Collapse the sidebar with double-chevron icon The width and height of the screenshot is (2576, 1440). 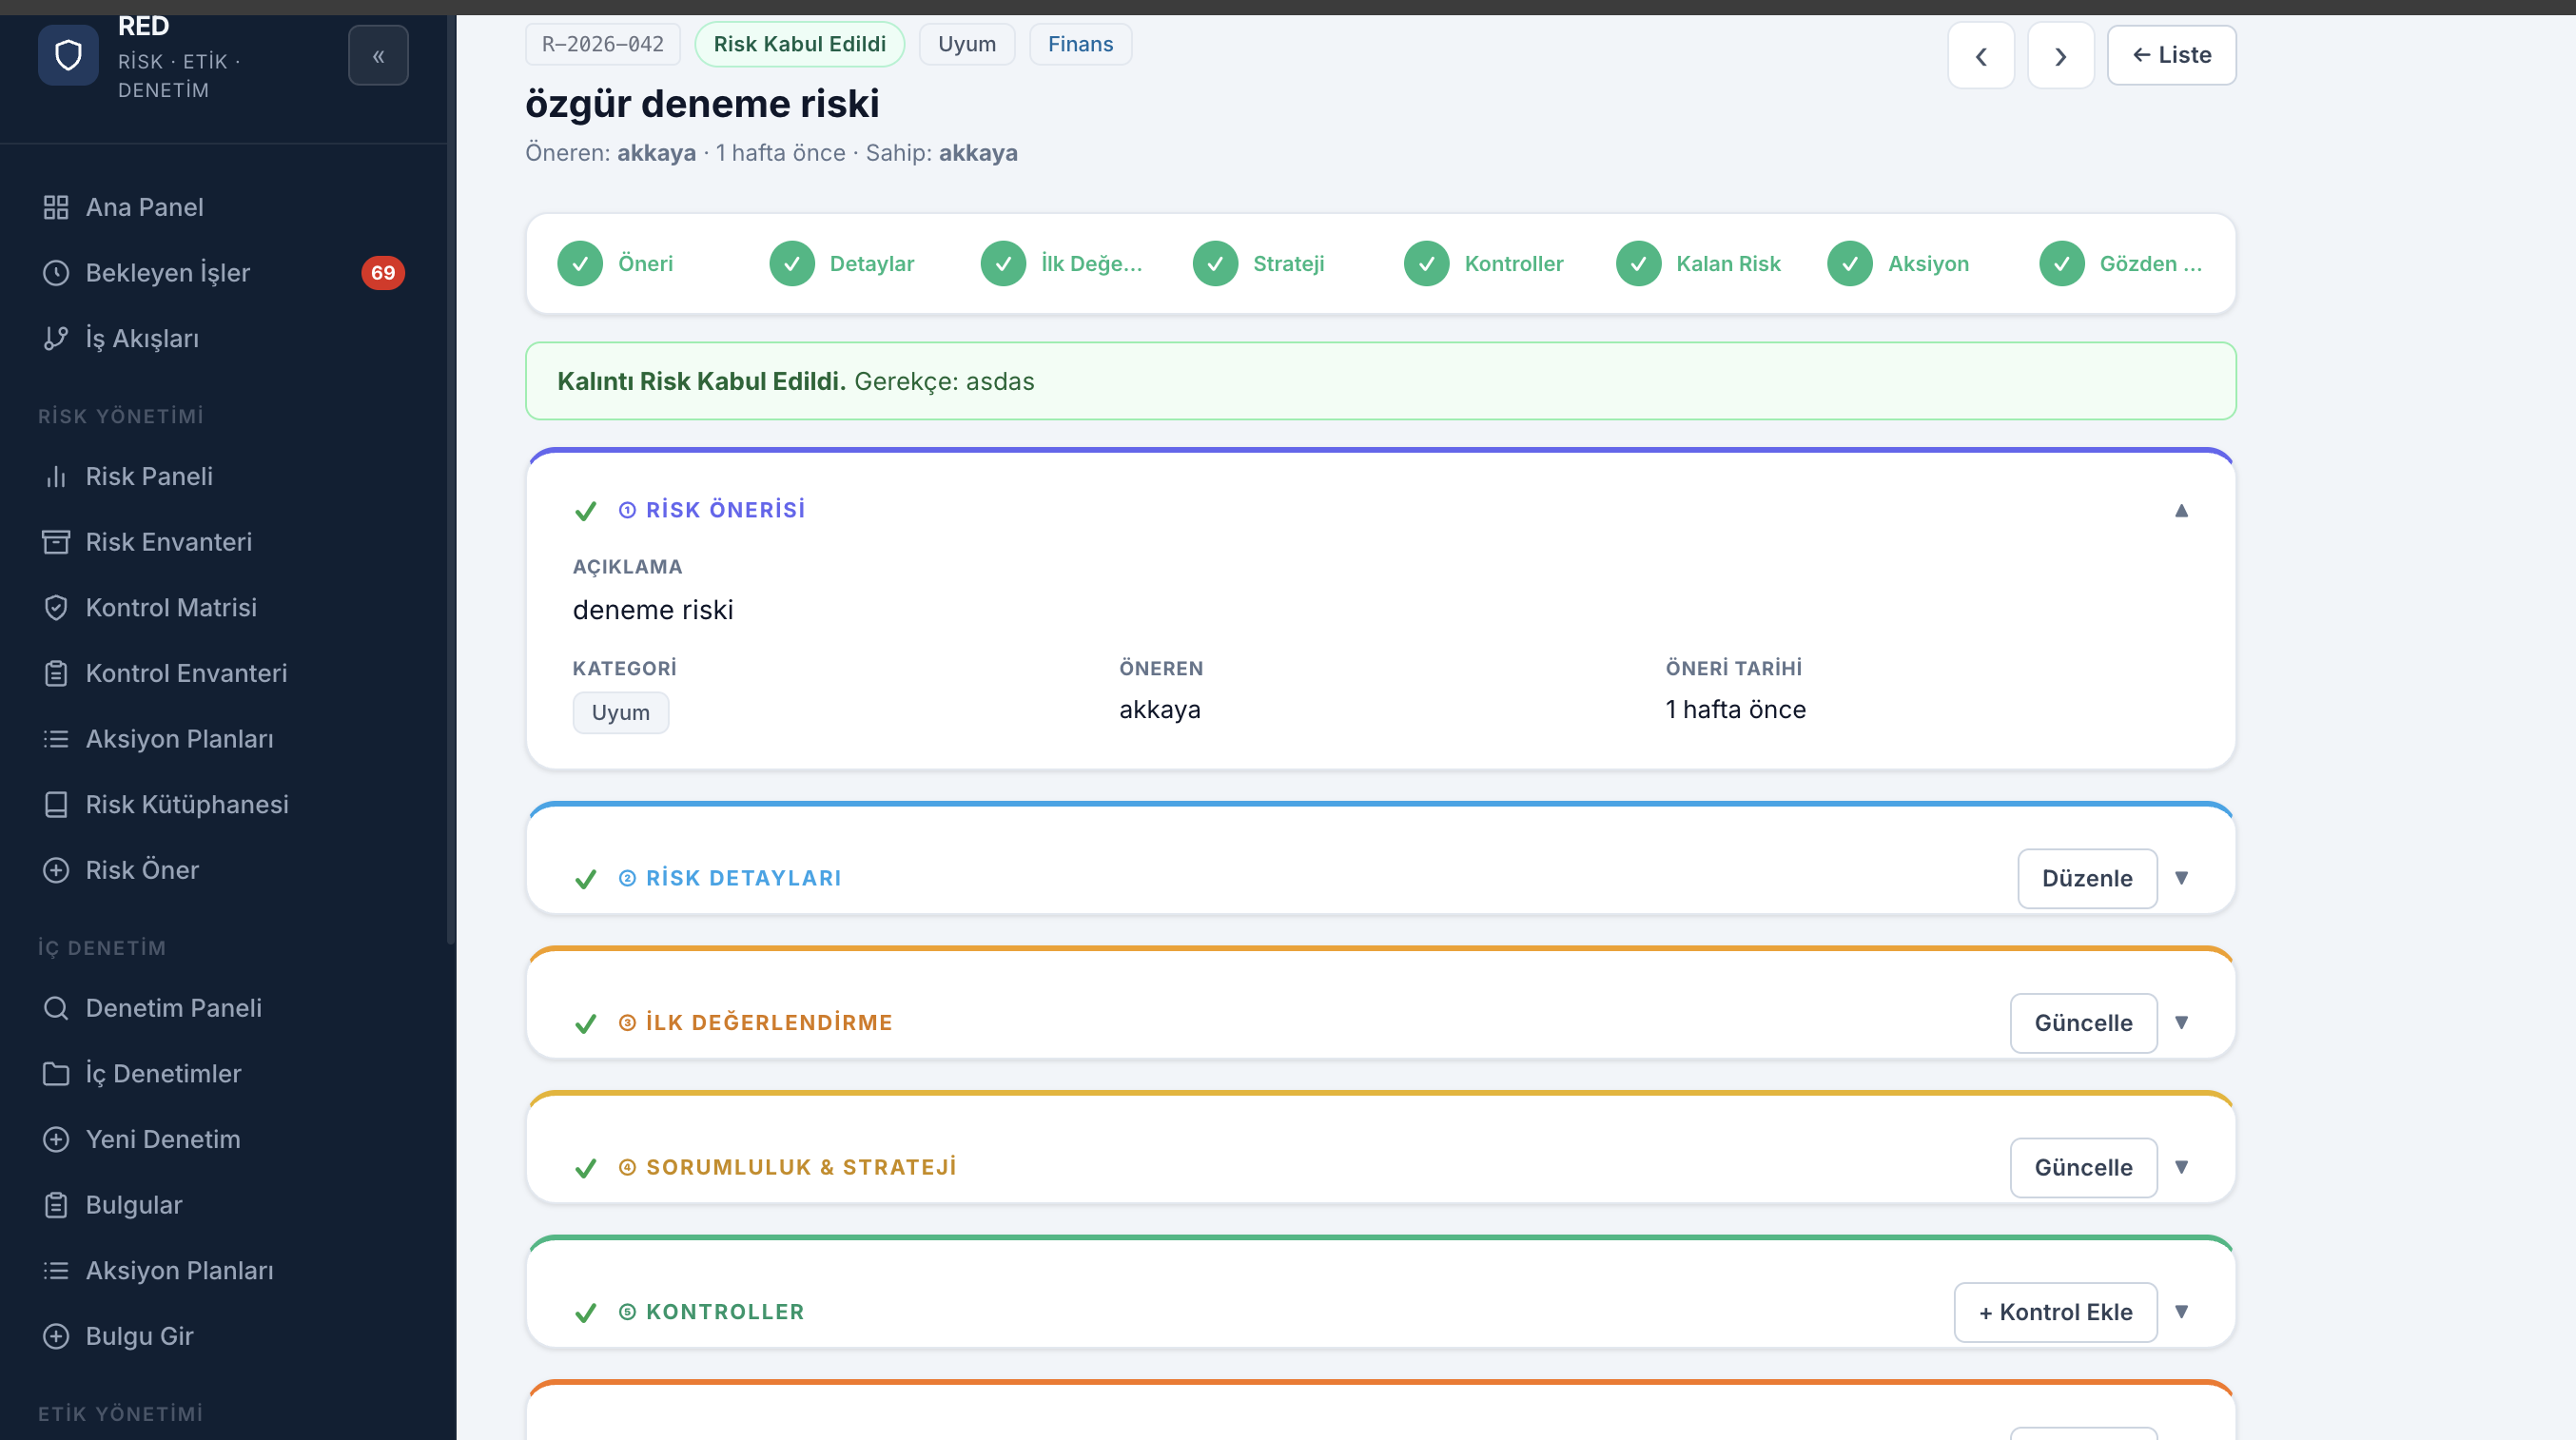pos(378,56)
